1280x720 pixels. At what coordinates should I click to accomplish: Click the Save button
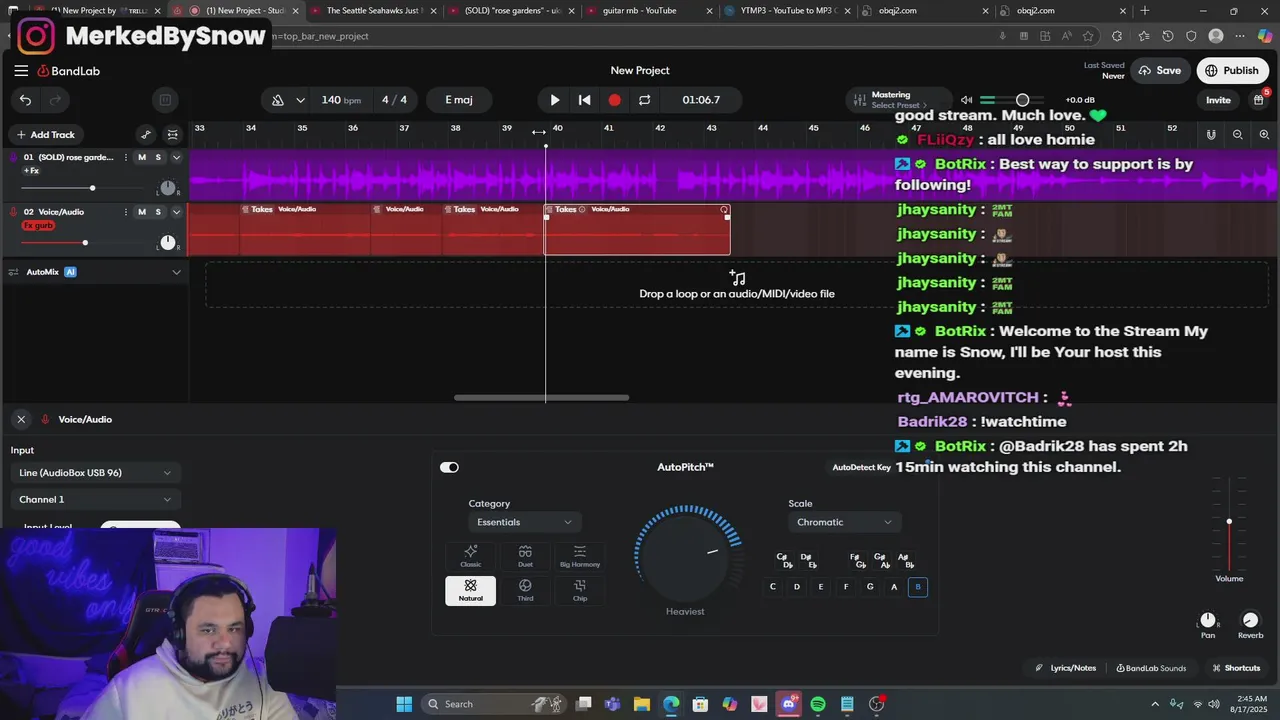click(1160, 71)
